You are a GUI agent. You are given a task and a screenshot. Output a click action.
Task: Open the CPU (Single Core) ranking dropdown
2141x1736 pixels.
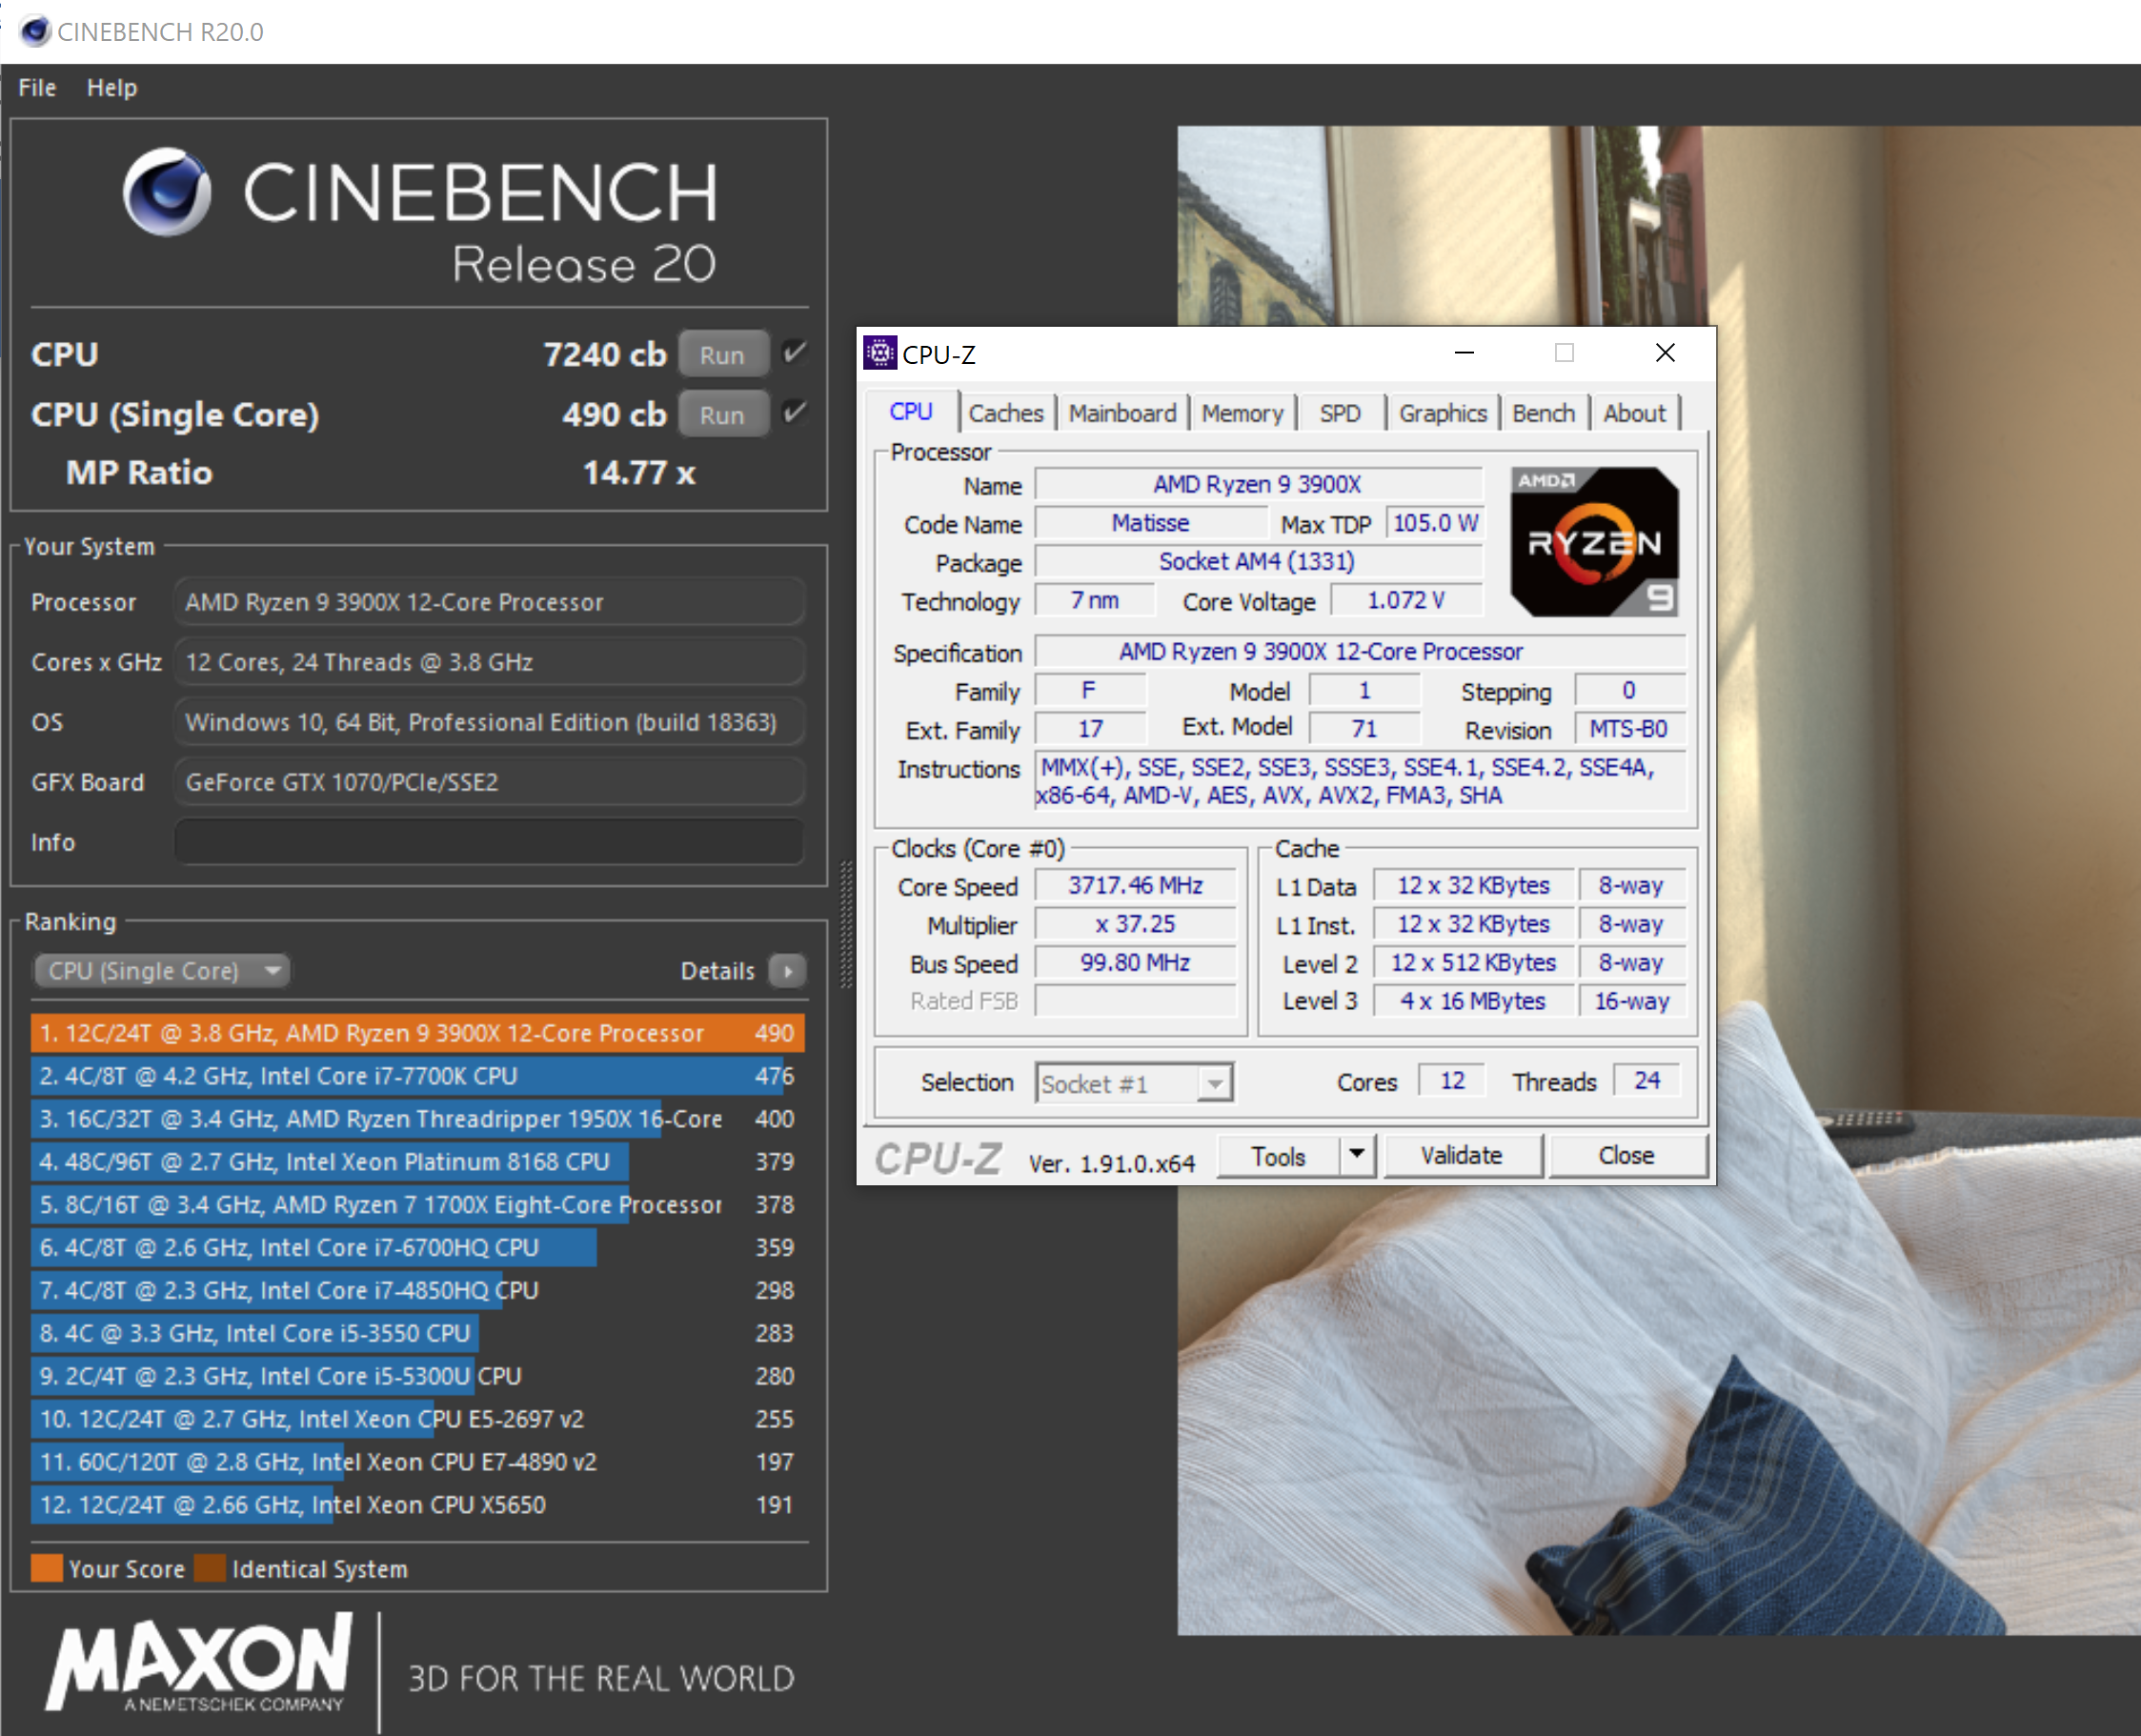tap(162, 971)
